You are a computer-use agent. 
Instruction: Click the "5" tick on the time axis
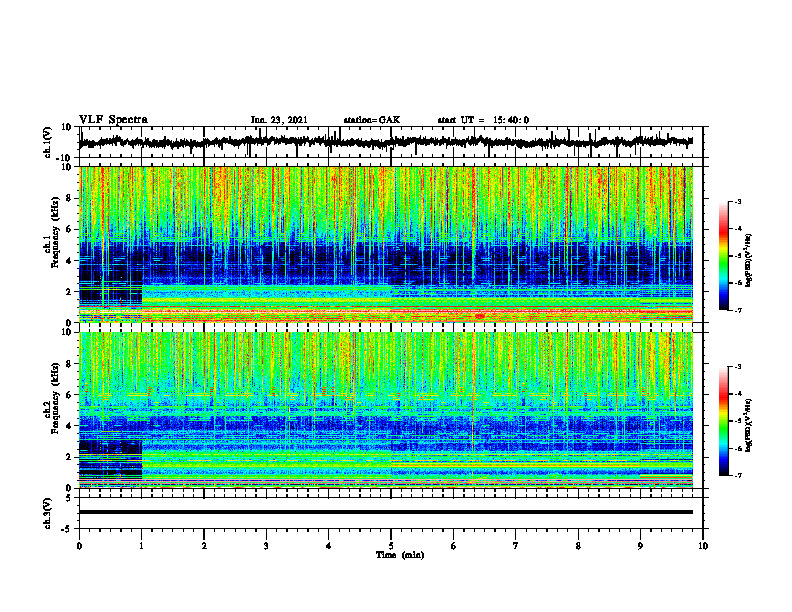[391, 546]
